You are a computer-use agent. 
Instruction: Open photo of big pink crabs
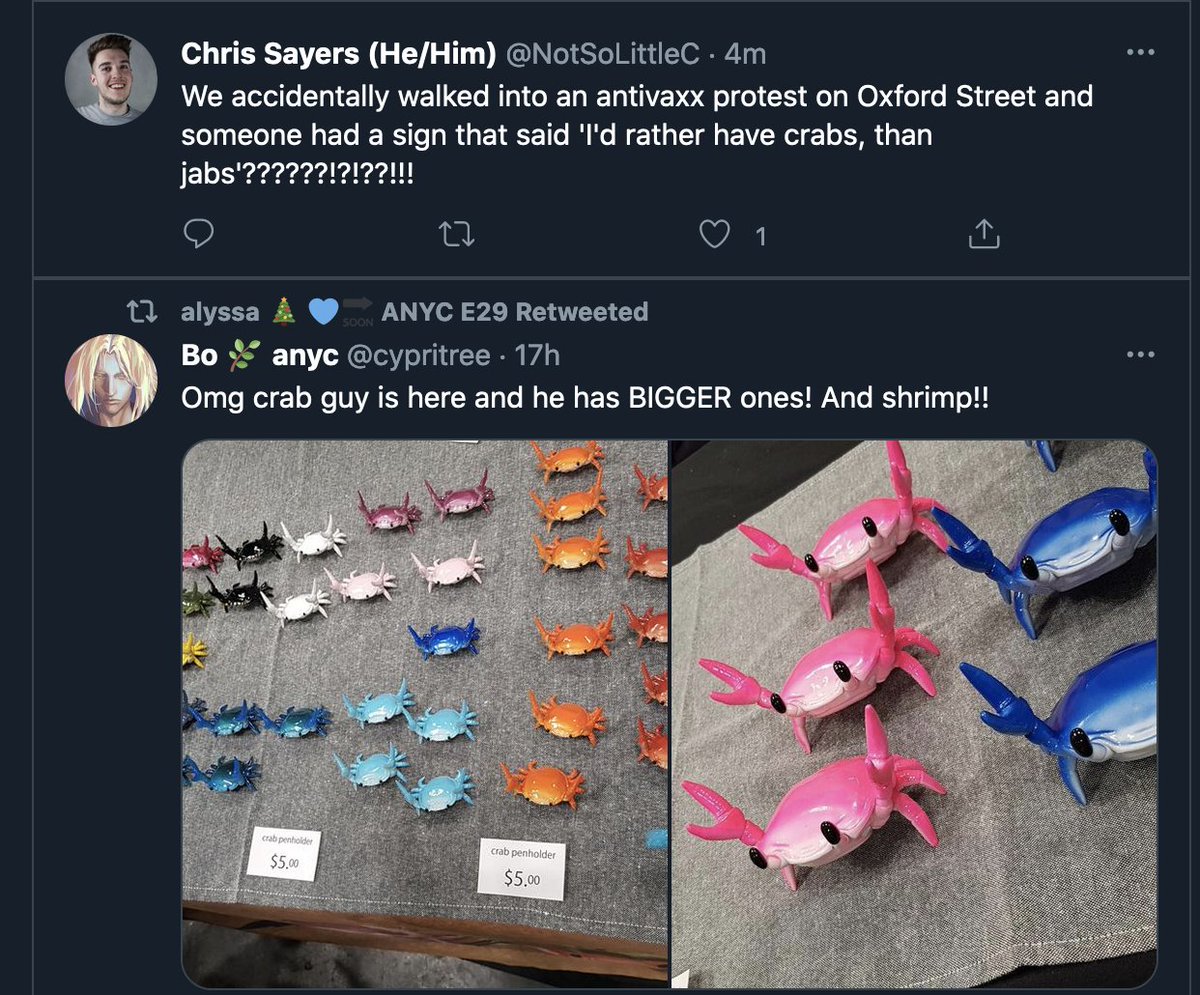coord(914,715)
